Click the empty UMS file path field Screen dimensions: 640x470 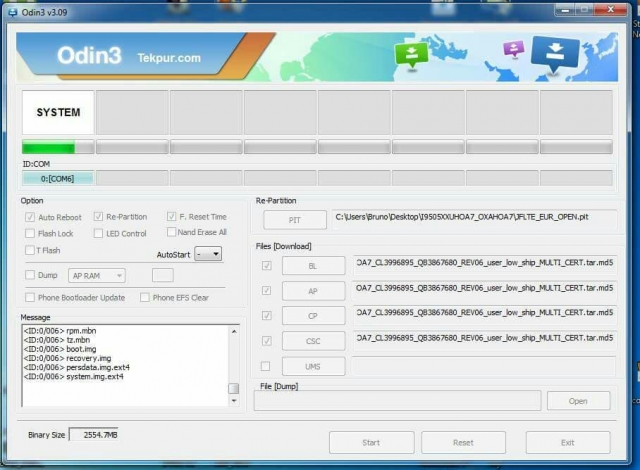(484, 366)
